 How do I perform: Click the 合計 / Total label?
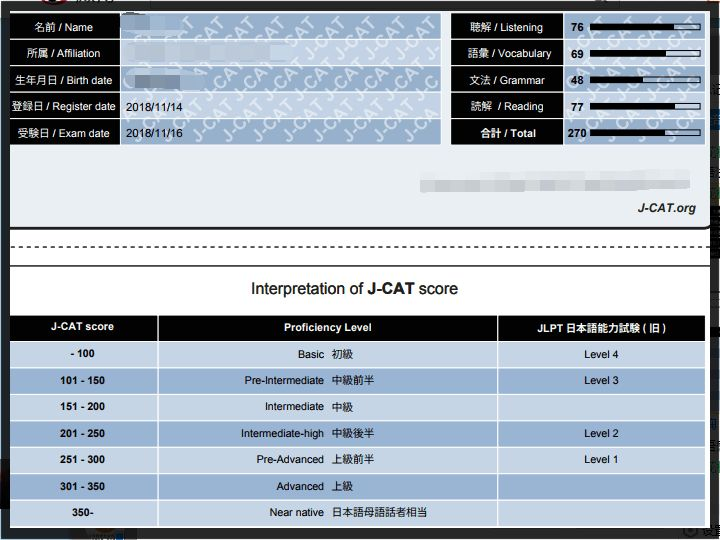click(506, 133)
